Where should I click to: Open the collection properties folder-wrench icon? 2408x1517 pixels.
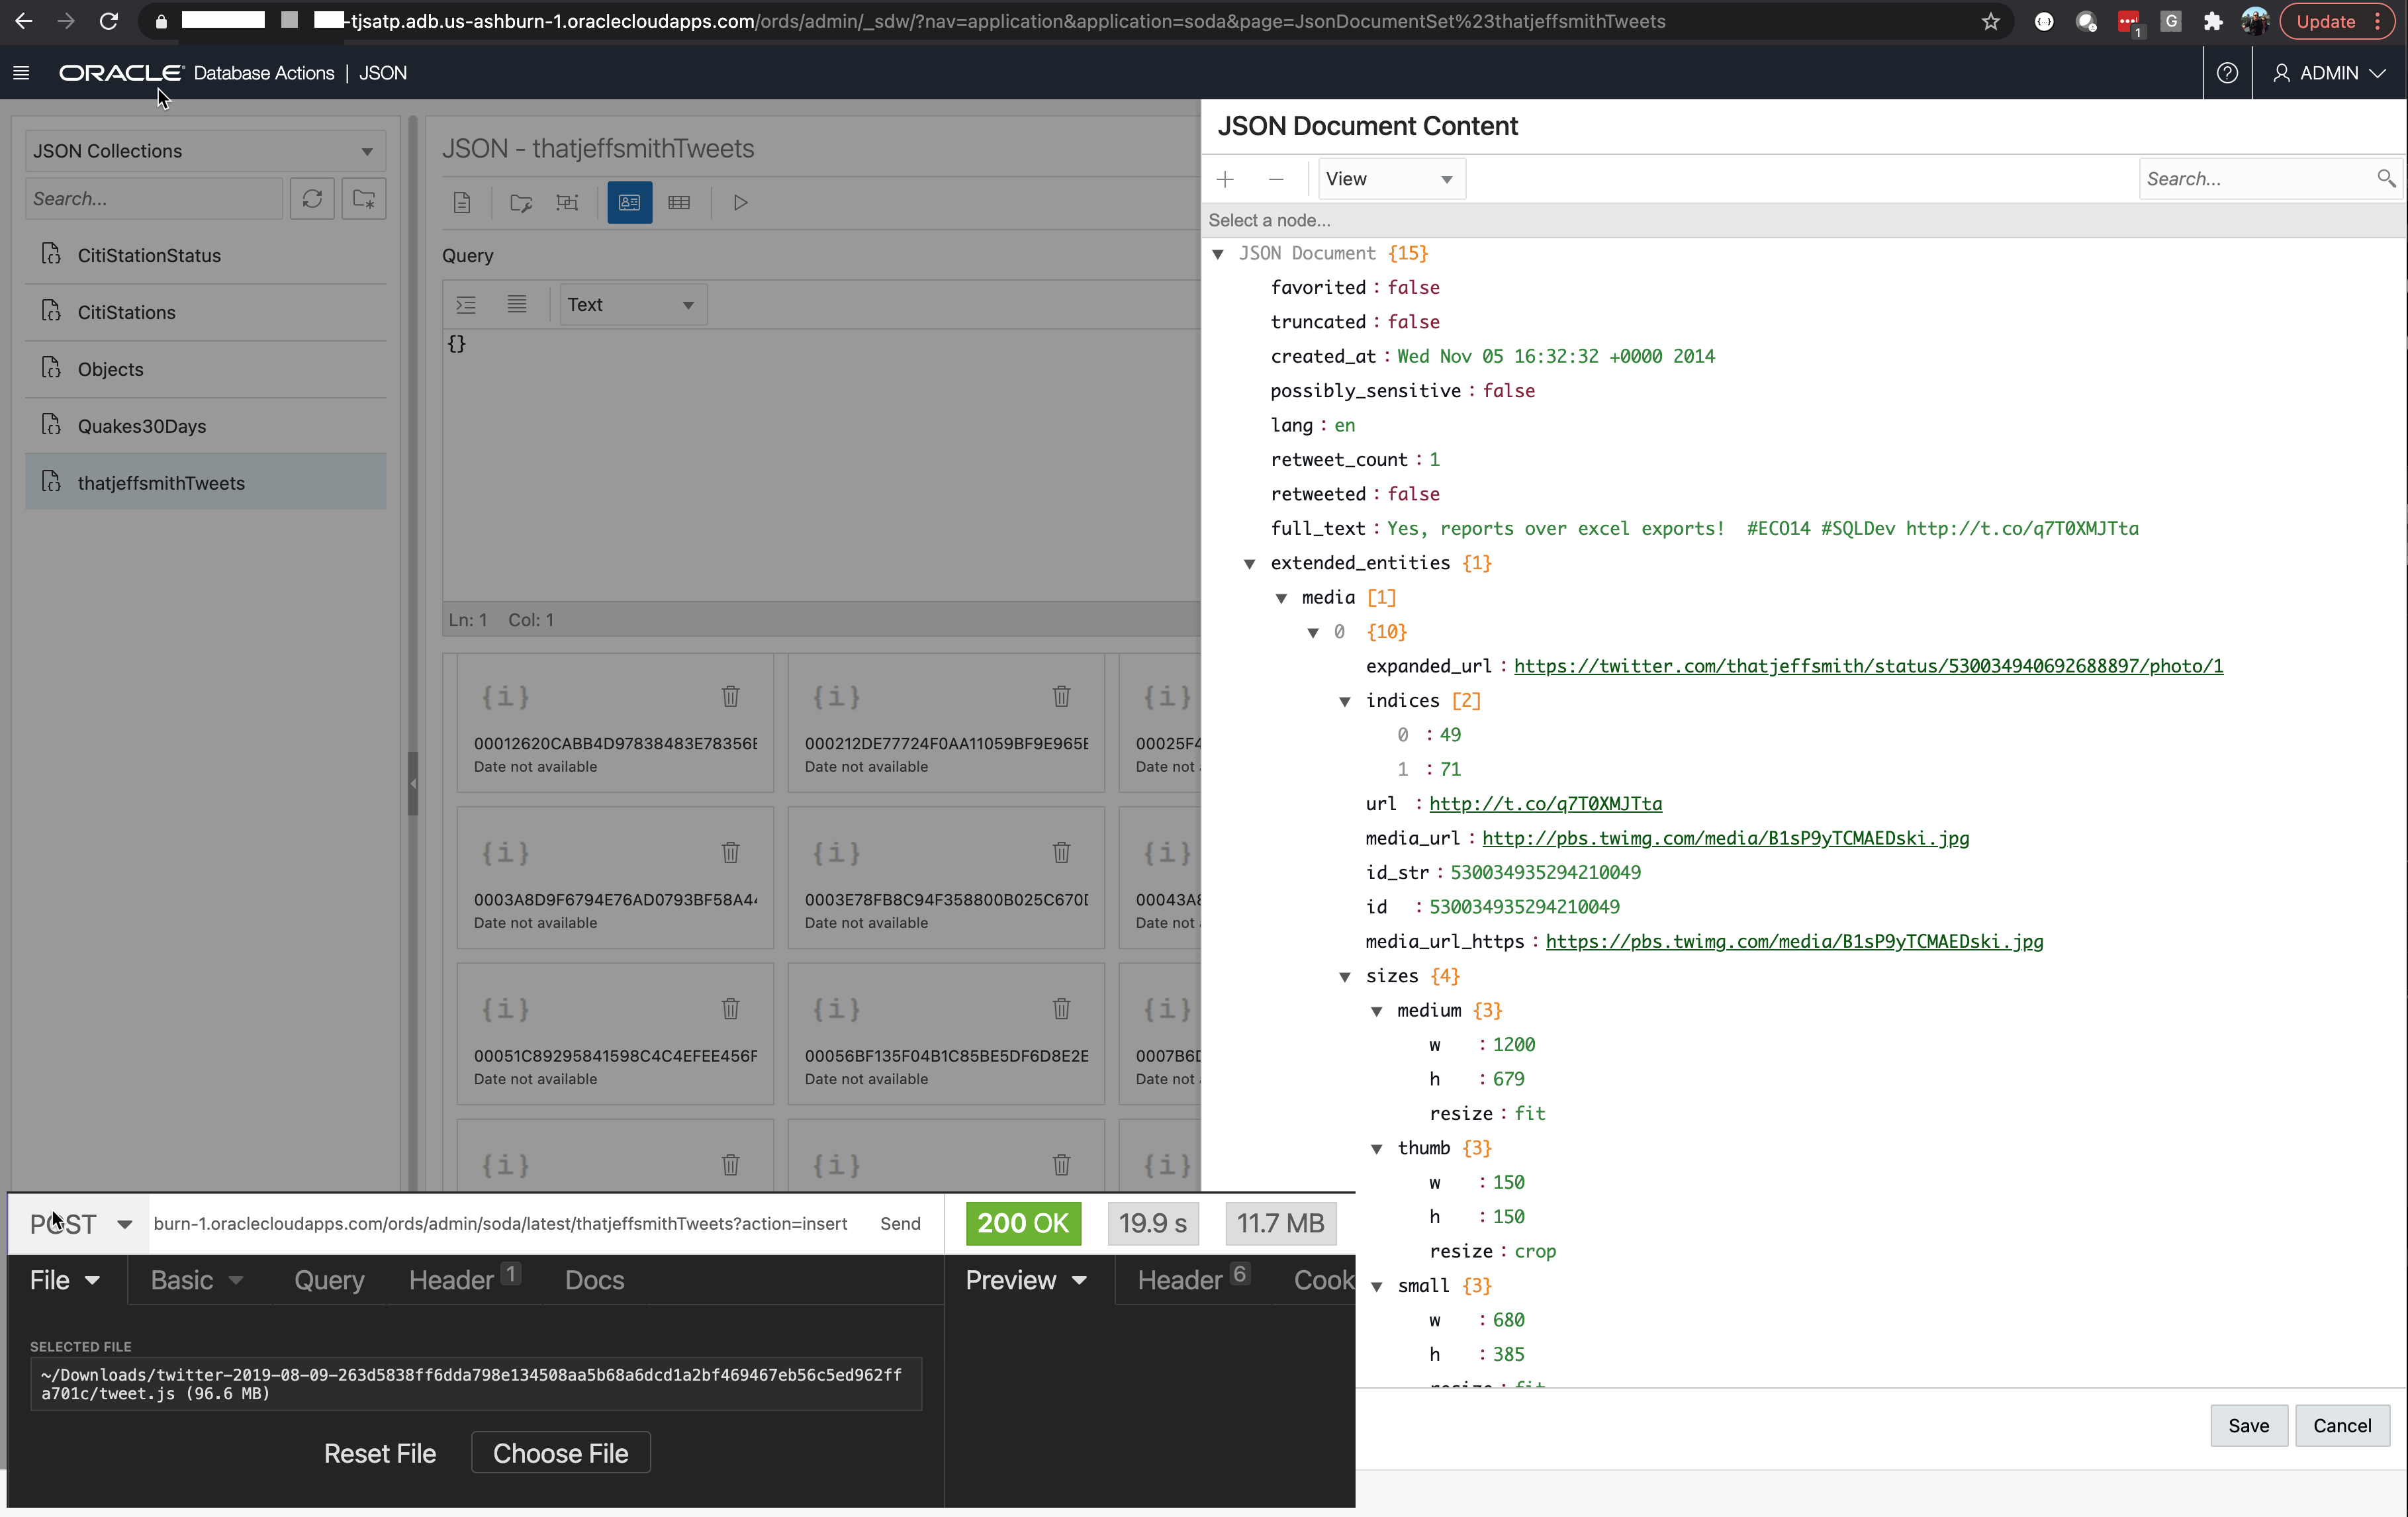(521, 203)
